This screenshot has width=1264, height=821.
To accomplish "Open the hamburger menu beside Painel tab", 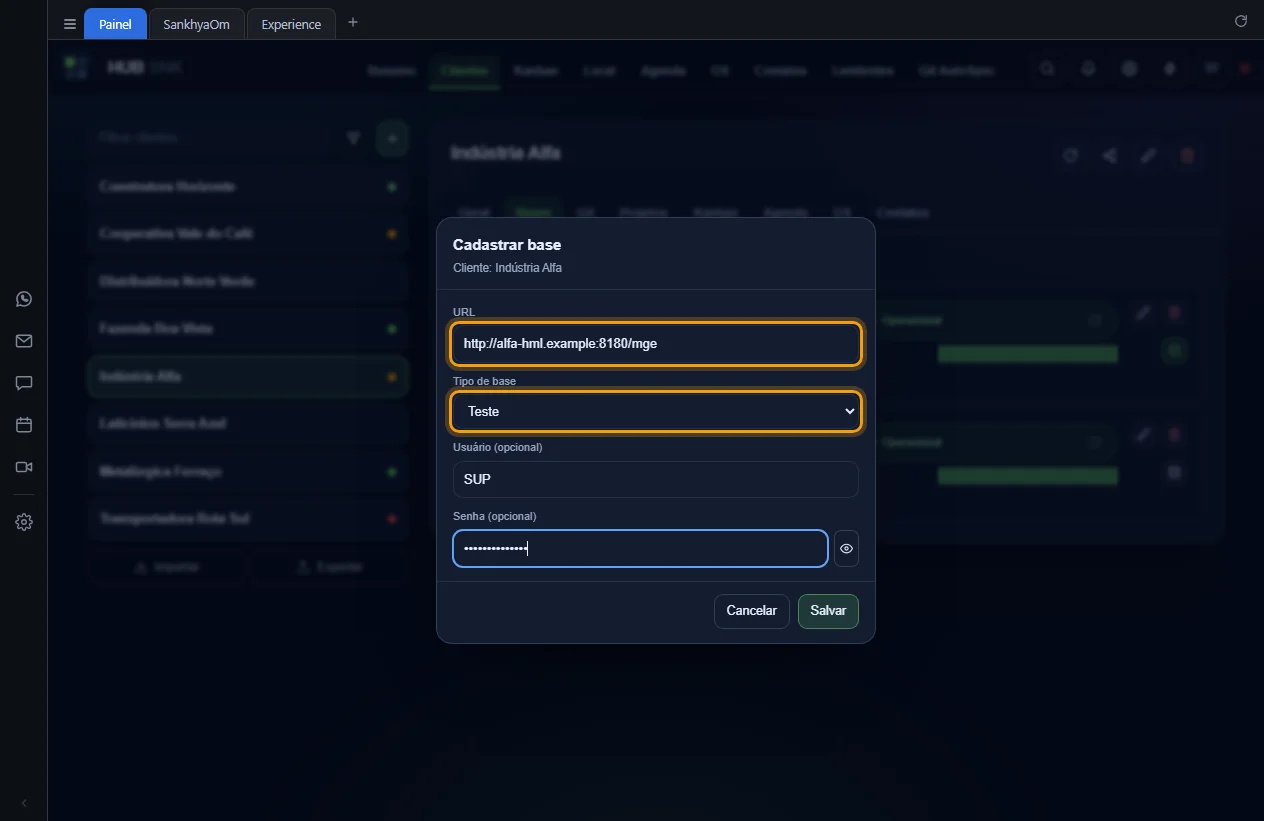I will (x=70, y=24).
